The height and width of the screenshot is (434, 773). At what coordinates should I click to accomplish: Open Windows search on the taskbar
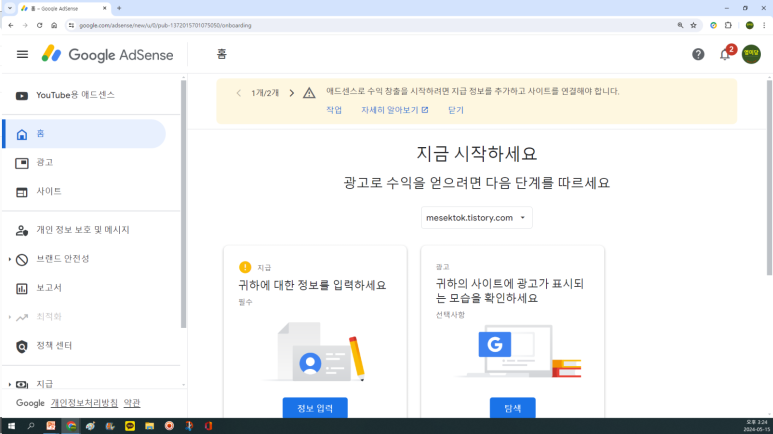tap(31, 426)
